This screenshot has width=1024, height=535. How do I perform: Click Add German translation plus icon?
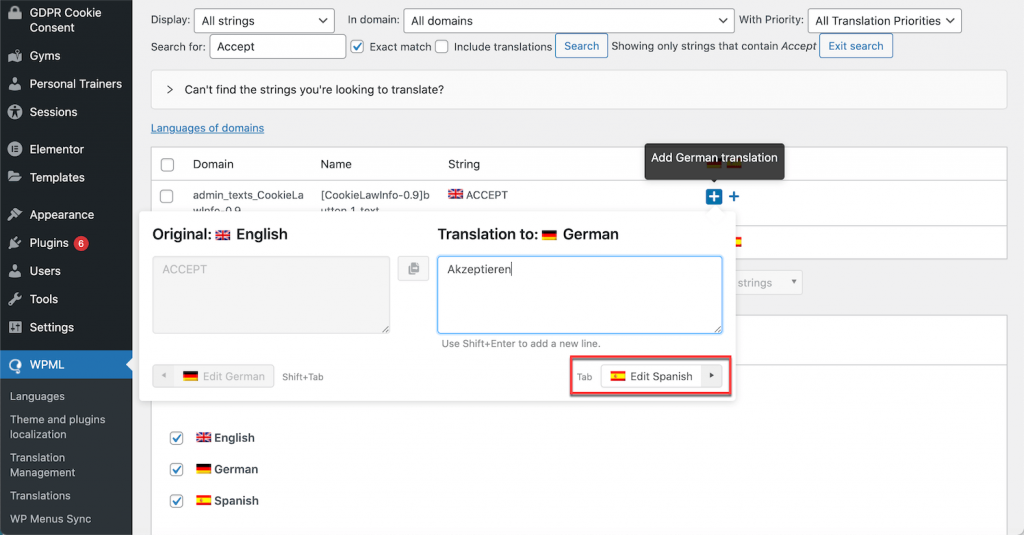(x=714, y=196)
